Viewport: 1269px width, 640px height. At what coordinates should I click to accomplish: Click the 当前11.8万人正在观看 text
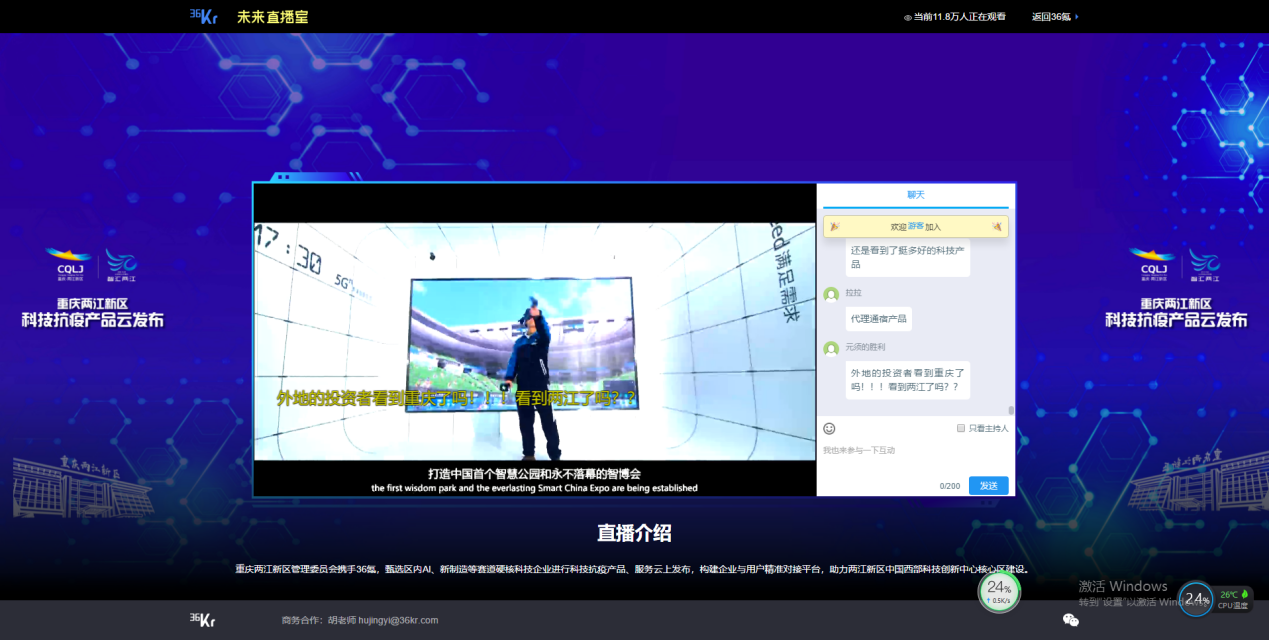coord(960,17)
